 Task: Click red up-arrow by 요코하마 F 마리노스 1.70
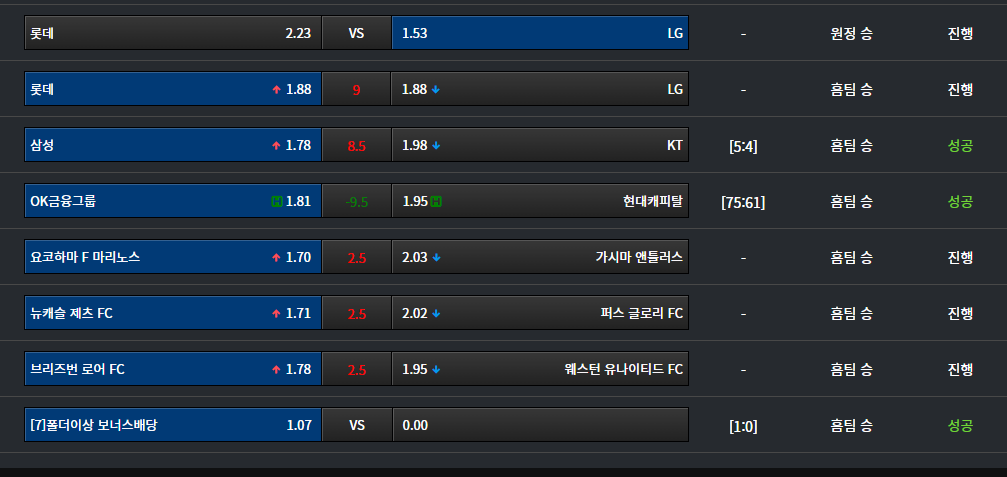coord(276,257)
